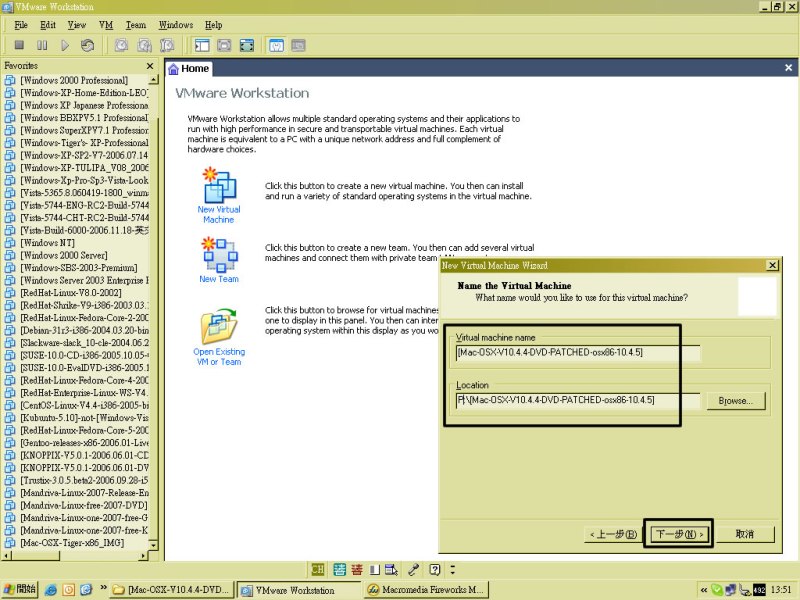Open the Windows menu
The width and height of the screenshot is (800, 600).
[x=176, y=24]
